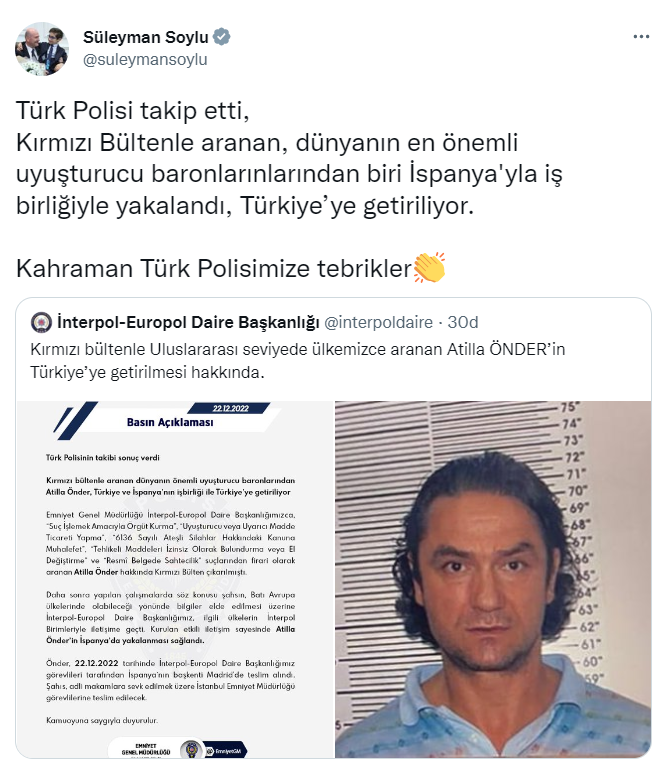Click the quoted tweet text about Atilla ÖNDER
The height and width of the screenshot is (773, 668).
[298, 361]
